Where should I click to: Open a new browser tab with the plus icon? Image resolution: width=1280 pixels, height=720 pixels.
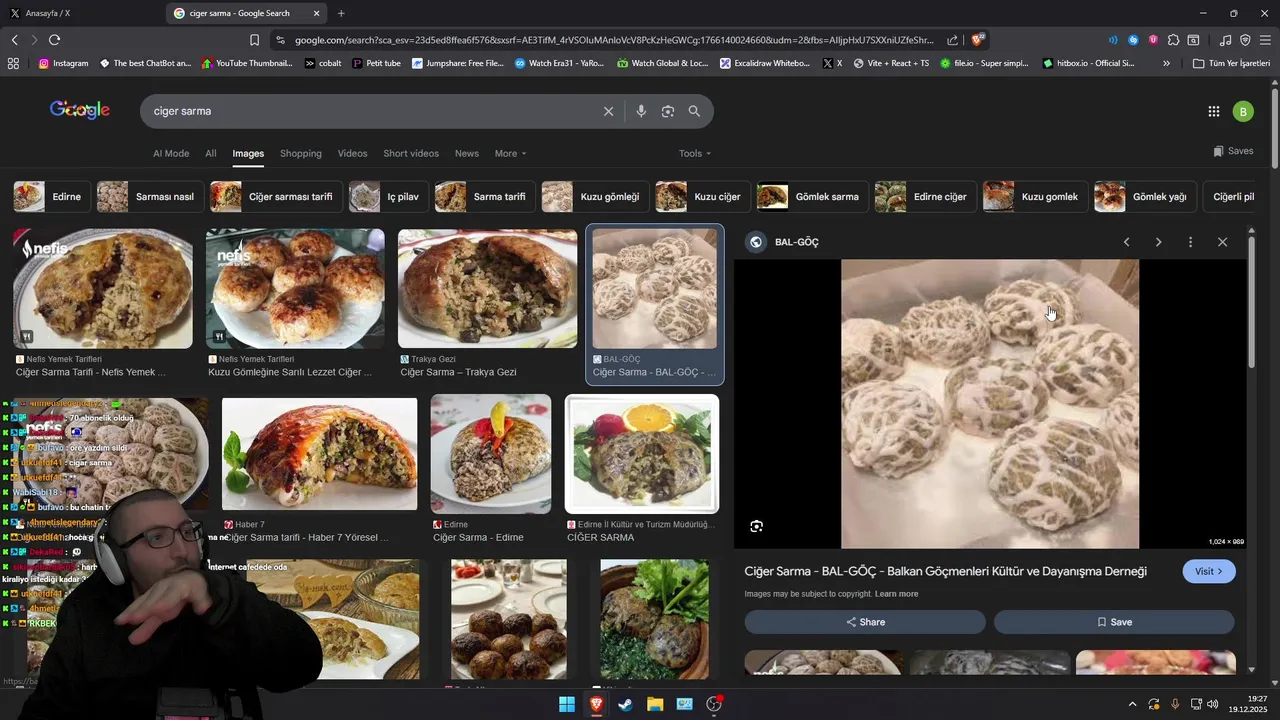tap(341, 13)
